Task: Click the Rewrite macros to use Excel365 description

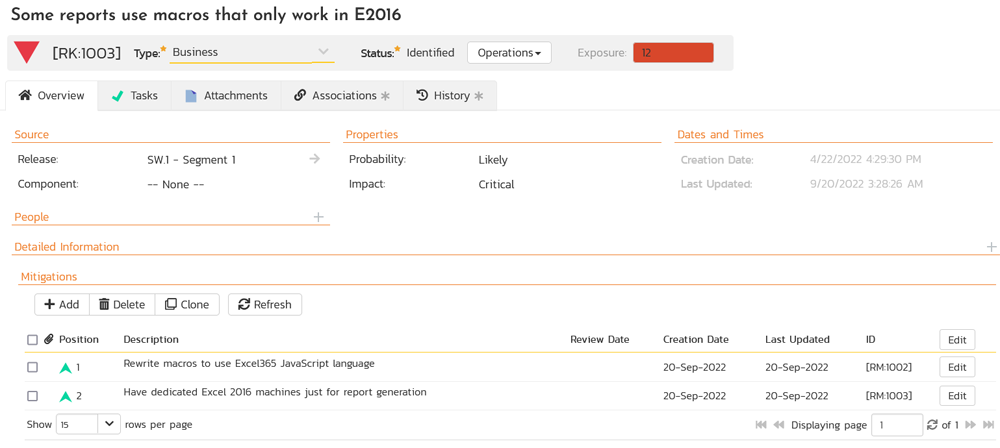Action: (x=249, y=364)
